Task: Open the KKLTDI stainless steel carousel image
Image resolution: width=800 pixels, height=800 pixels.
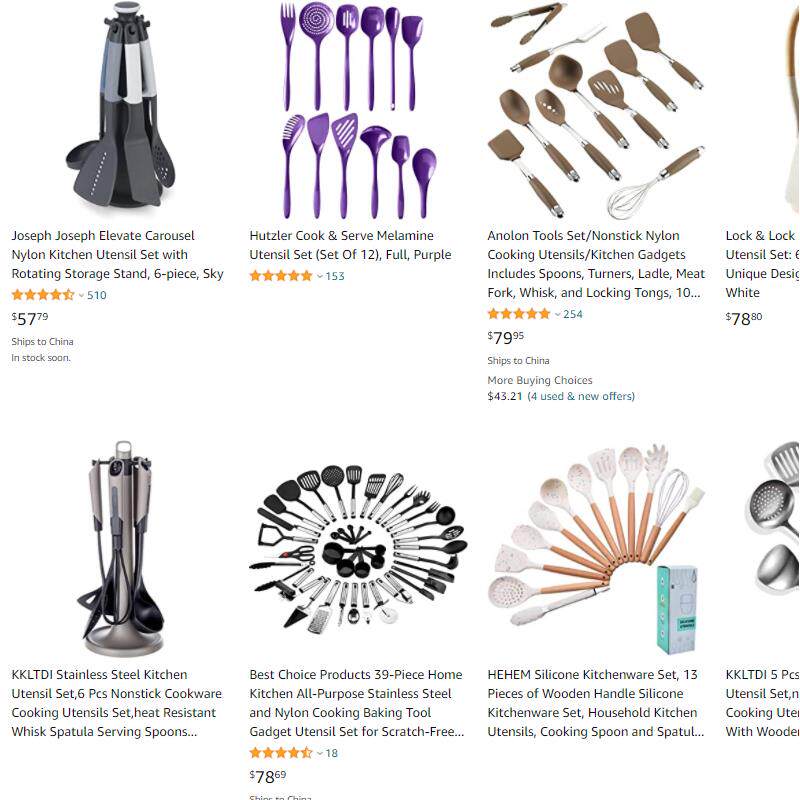Action: pyautogui.click(x=120, y=549)
